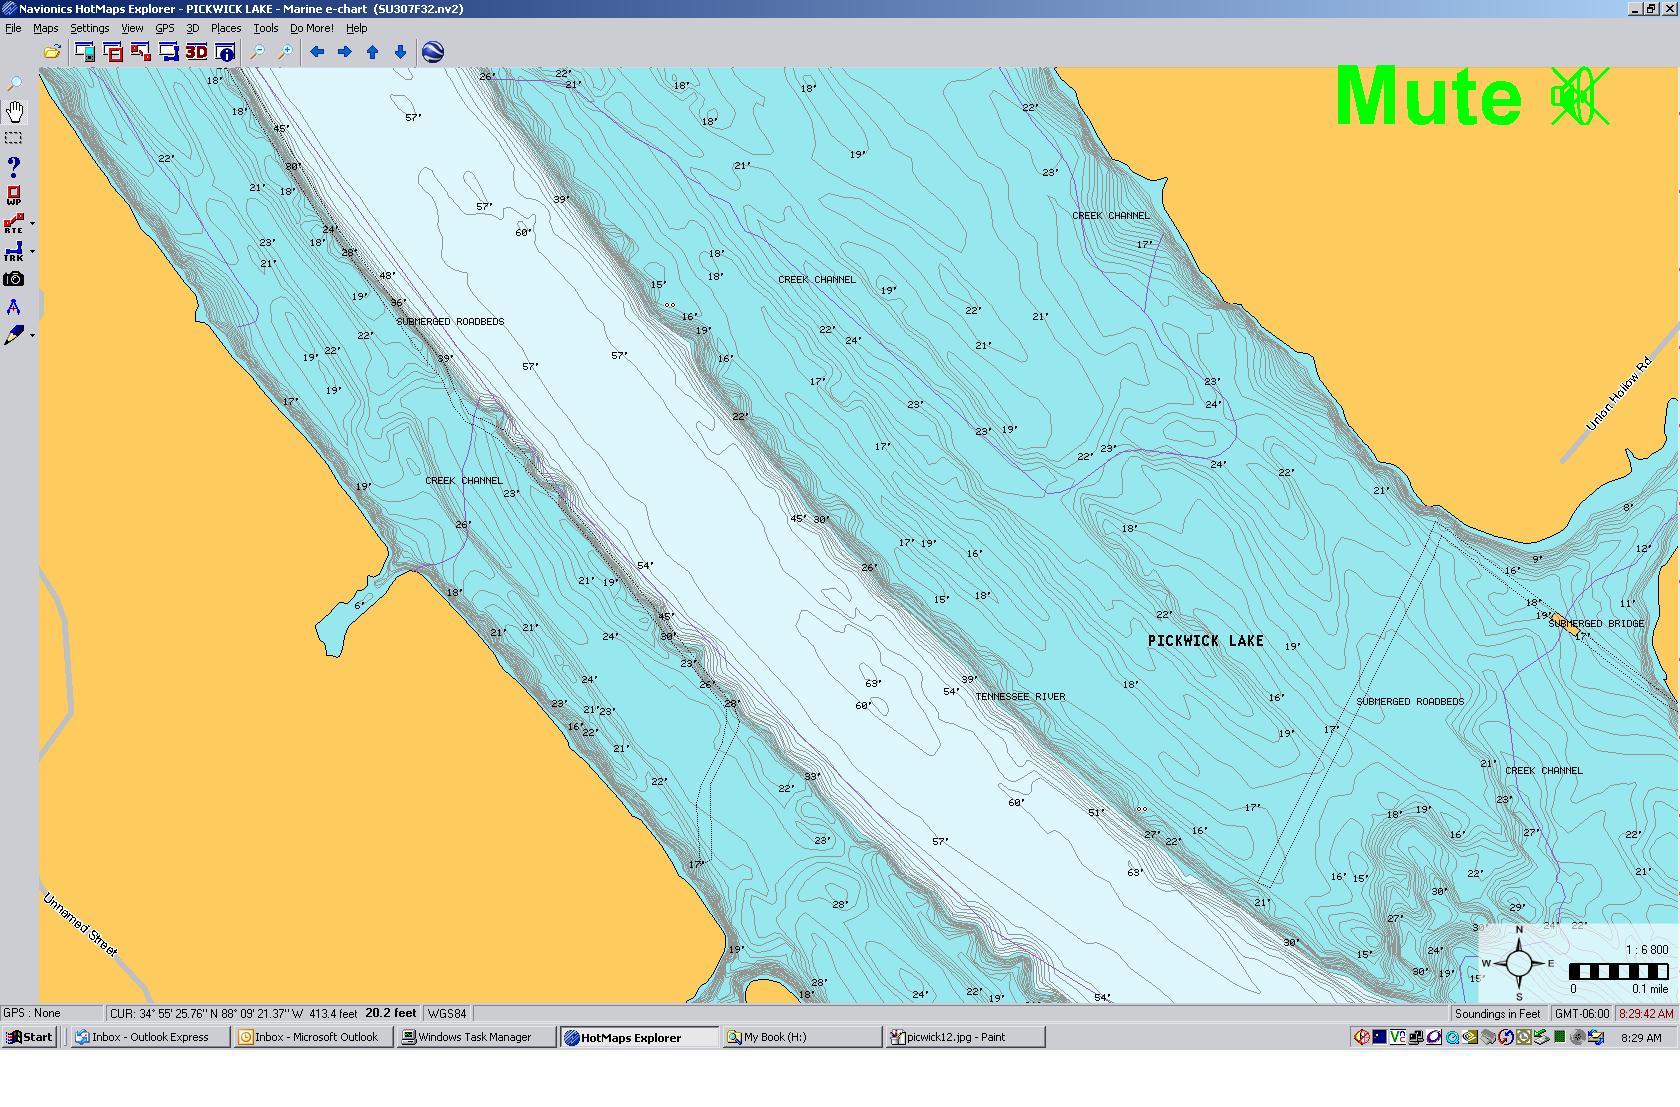The image size is (1680, 1107).
Task: Select the camera snapshot tool
Action: tap(14, 279)
